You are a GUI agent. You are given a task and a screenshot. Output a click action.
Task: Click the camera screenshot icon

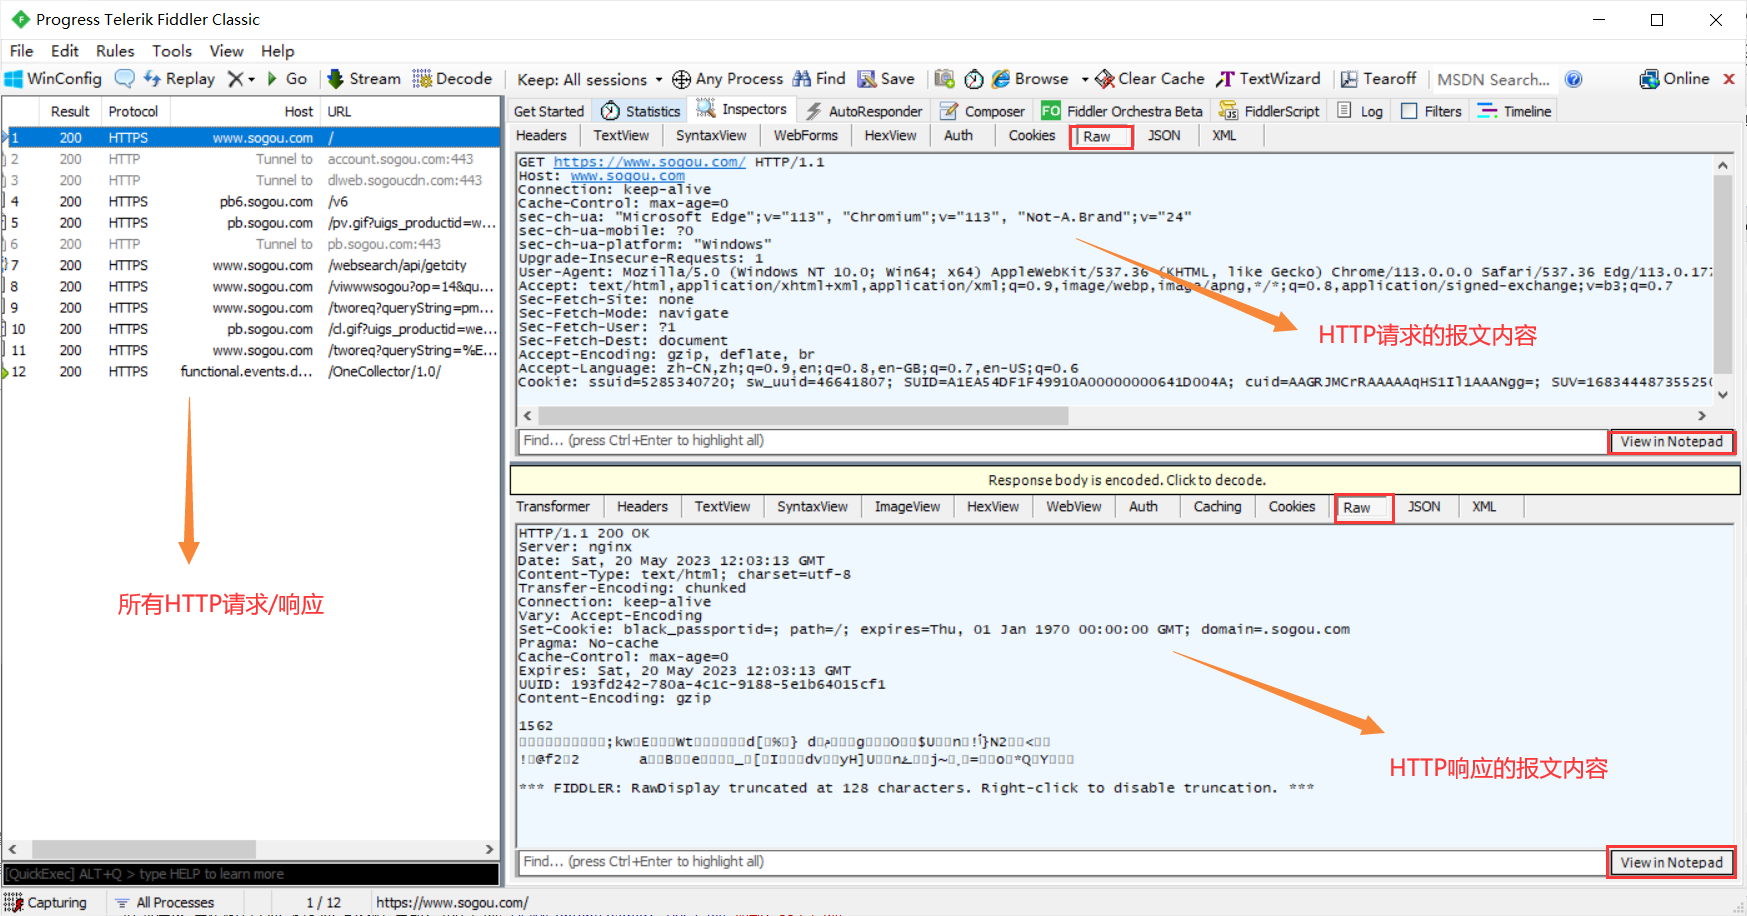[944, 79]
